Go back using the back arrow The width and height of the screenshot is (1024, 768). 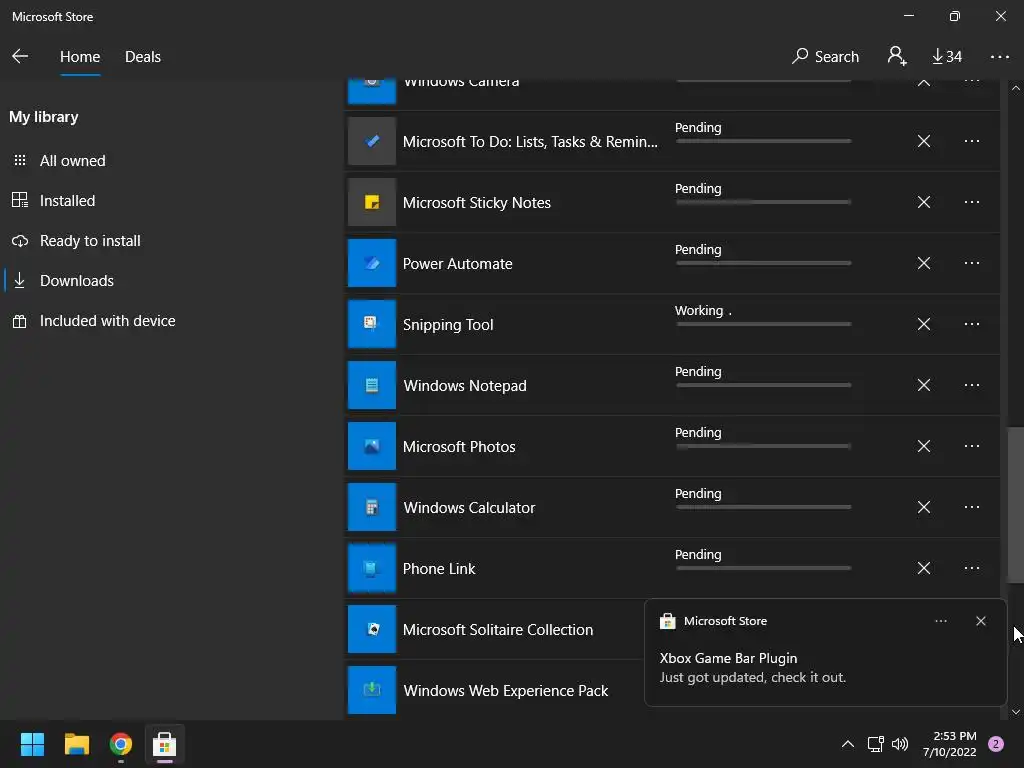(x=20, y=57)
